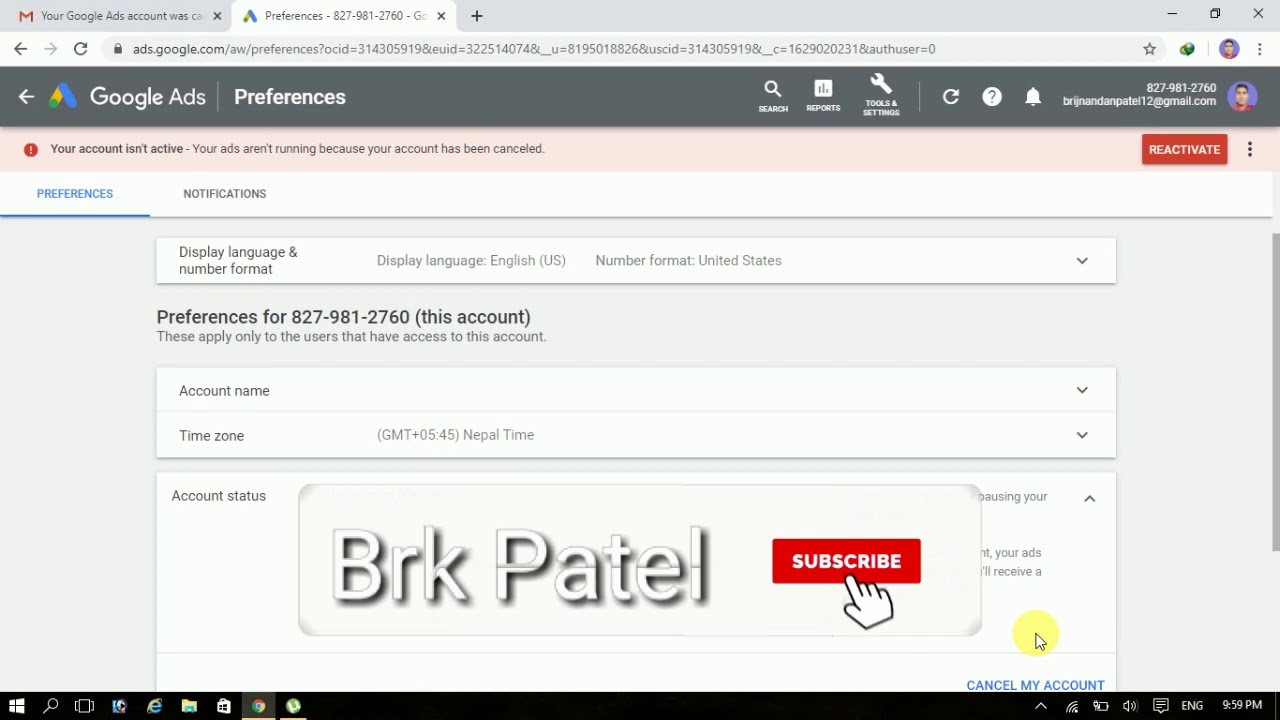
Task: Open the Chrome three-dot menu
Action: pyautogui.click(x=1260, y=48)
